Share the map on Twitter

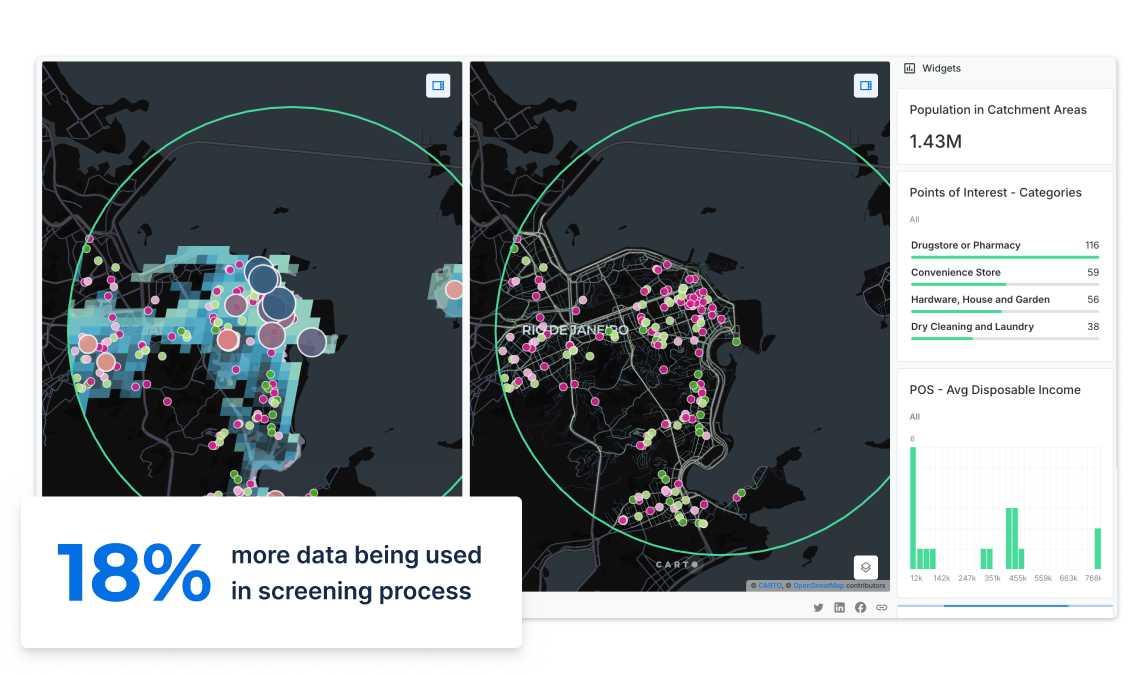click(x=818, y=607)
